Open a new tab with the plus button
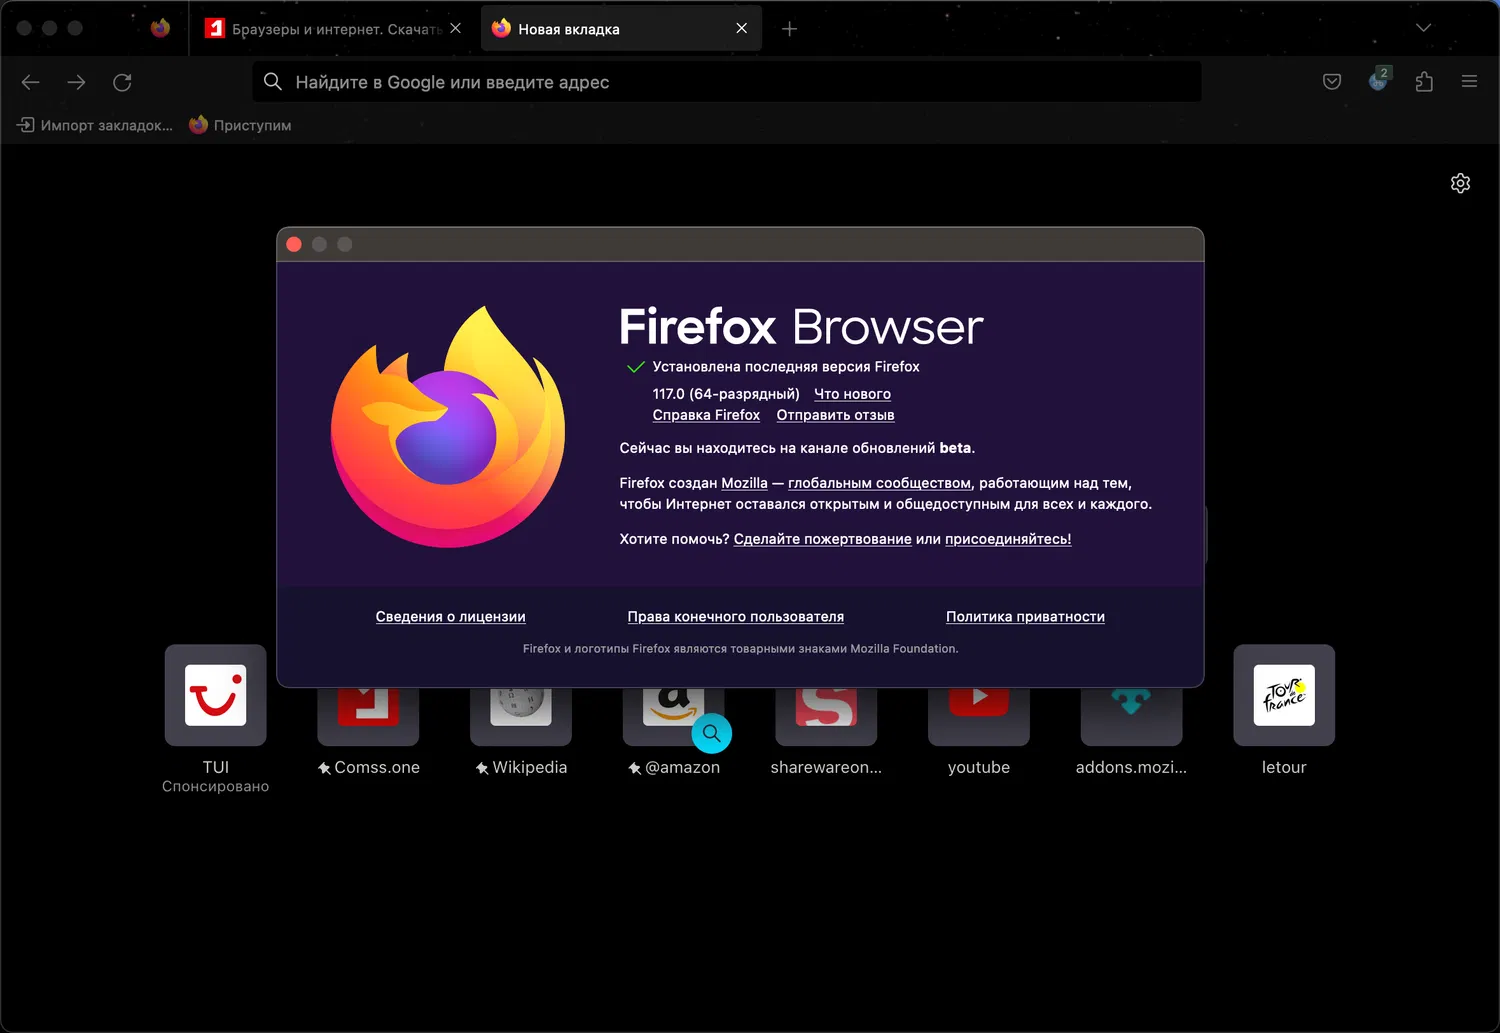The height and width of the screenshot is (1033, 1500). (x=789, y=28)
